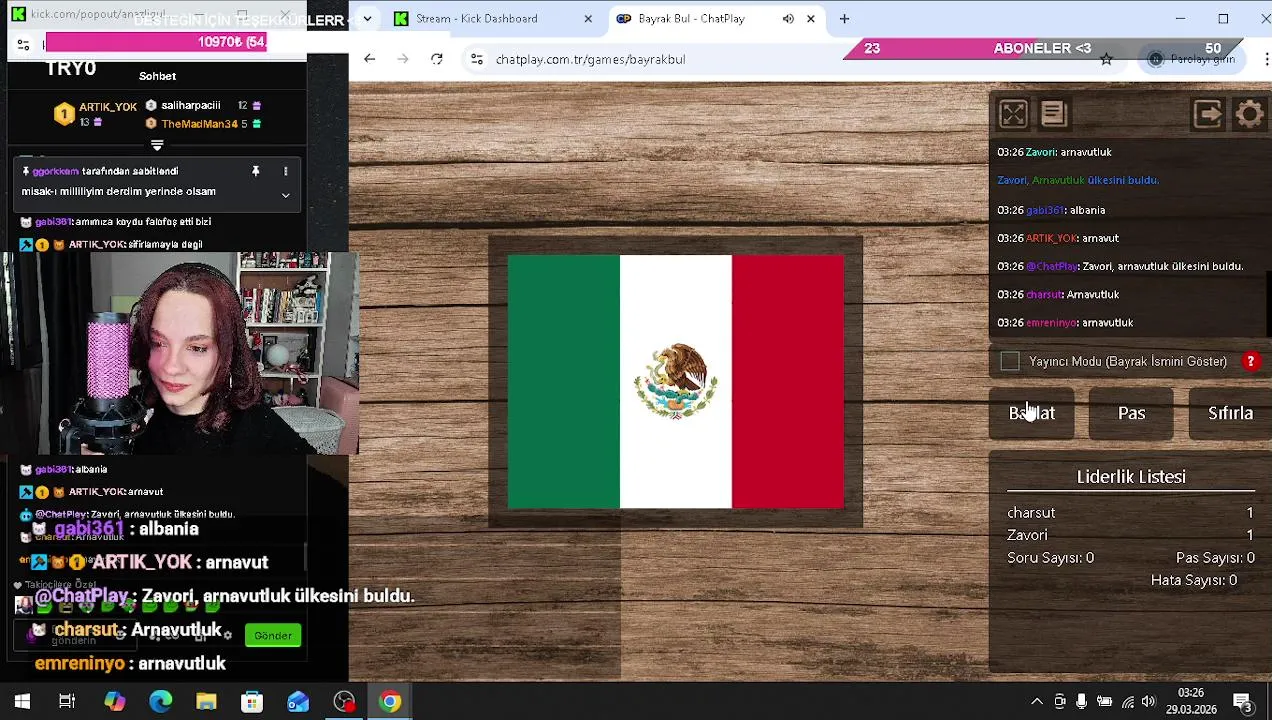1272x720 pixels.
Task: Click the Sıfırla button
Action: click(x=1230, y=413)
